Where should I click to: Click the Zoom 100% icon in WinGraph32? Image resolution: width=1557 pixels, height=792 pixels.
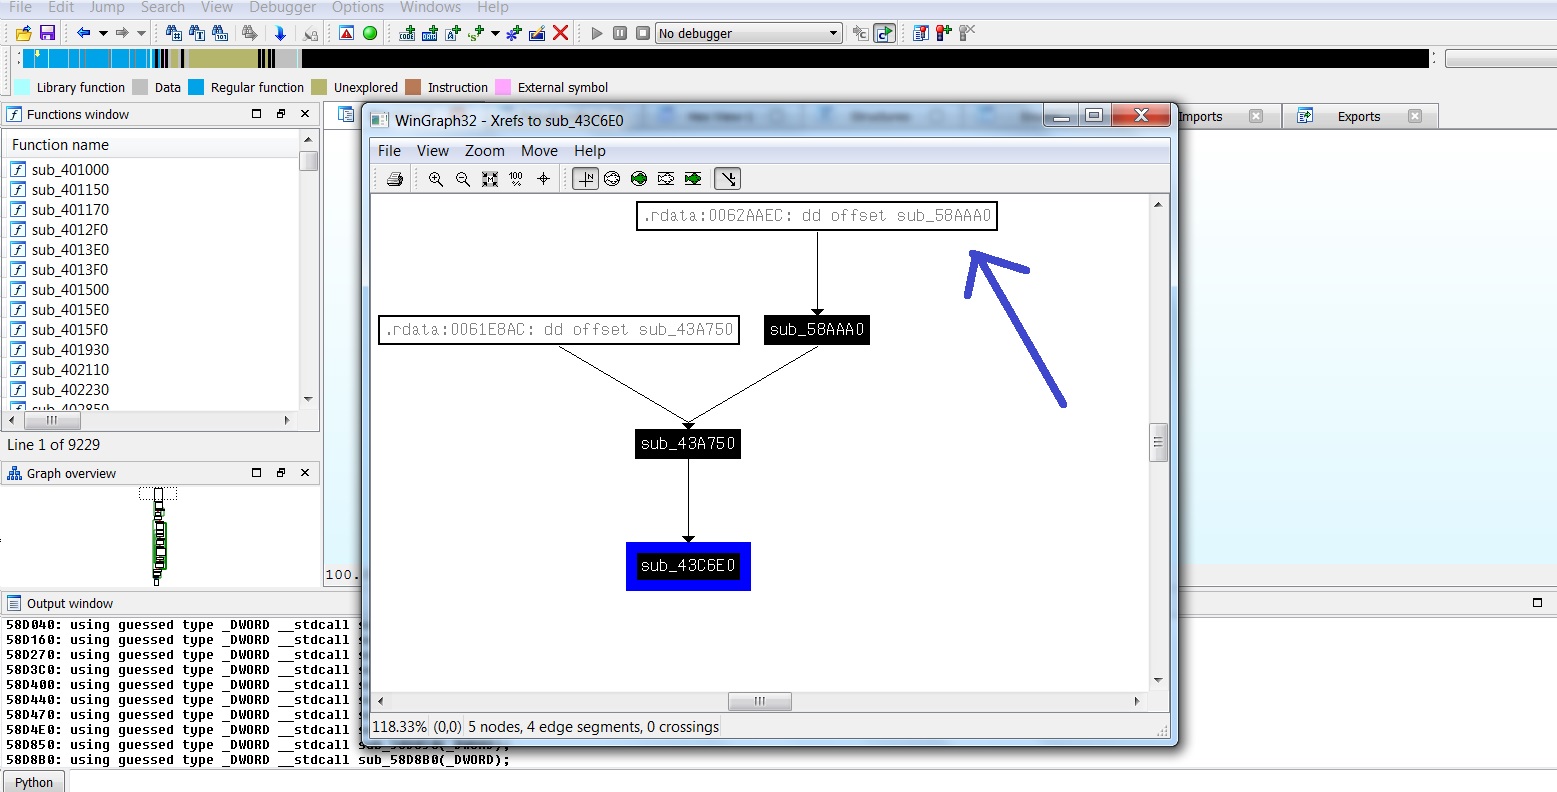515,178
